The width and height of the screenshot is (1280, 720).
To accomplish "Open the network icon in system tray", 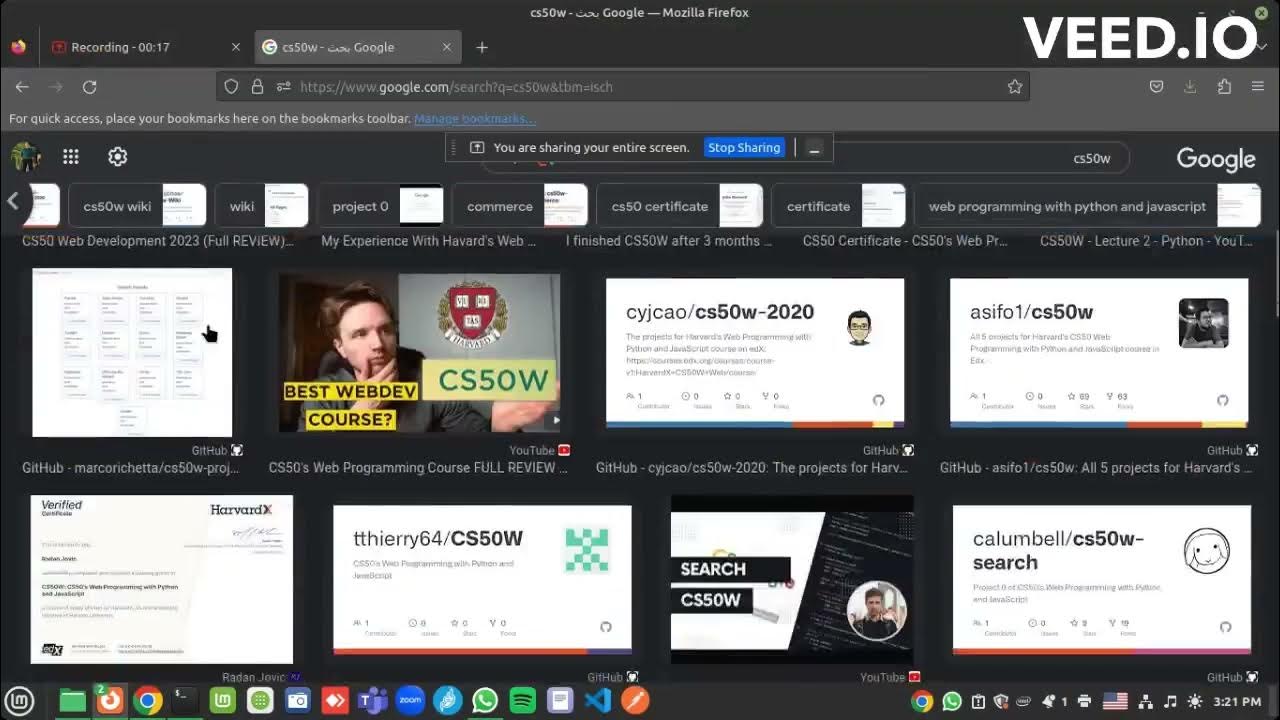I will (1144, 702).
